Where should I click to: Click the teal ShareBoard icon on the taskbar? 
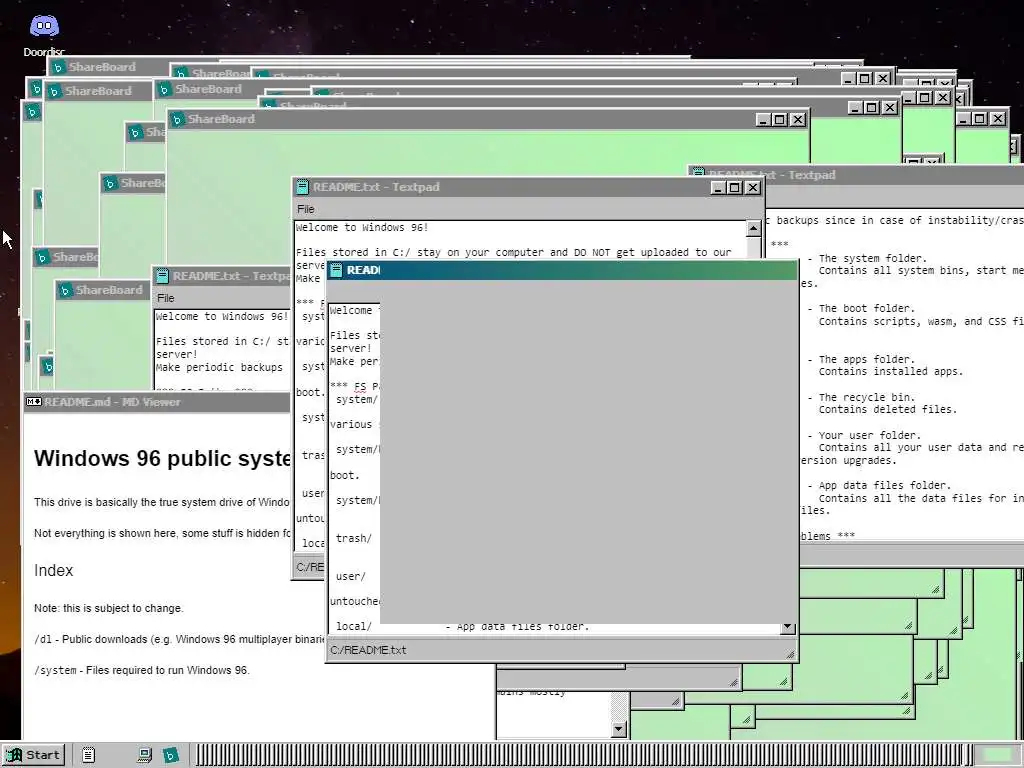click(x=170, y=755)
